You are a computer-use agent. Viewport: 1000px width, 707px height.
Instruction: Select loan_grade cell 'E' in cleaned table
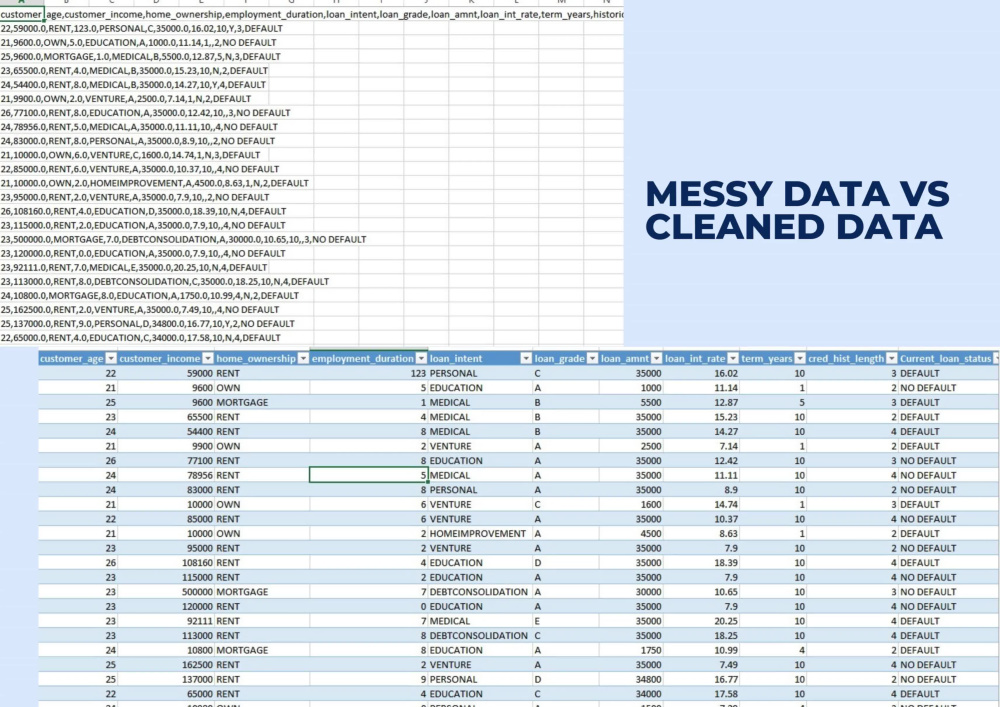click(565, 621)
